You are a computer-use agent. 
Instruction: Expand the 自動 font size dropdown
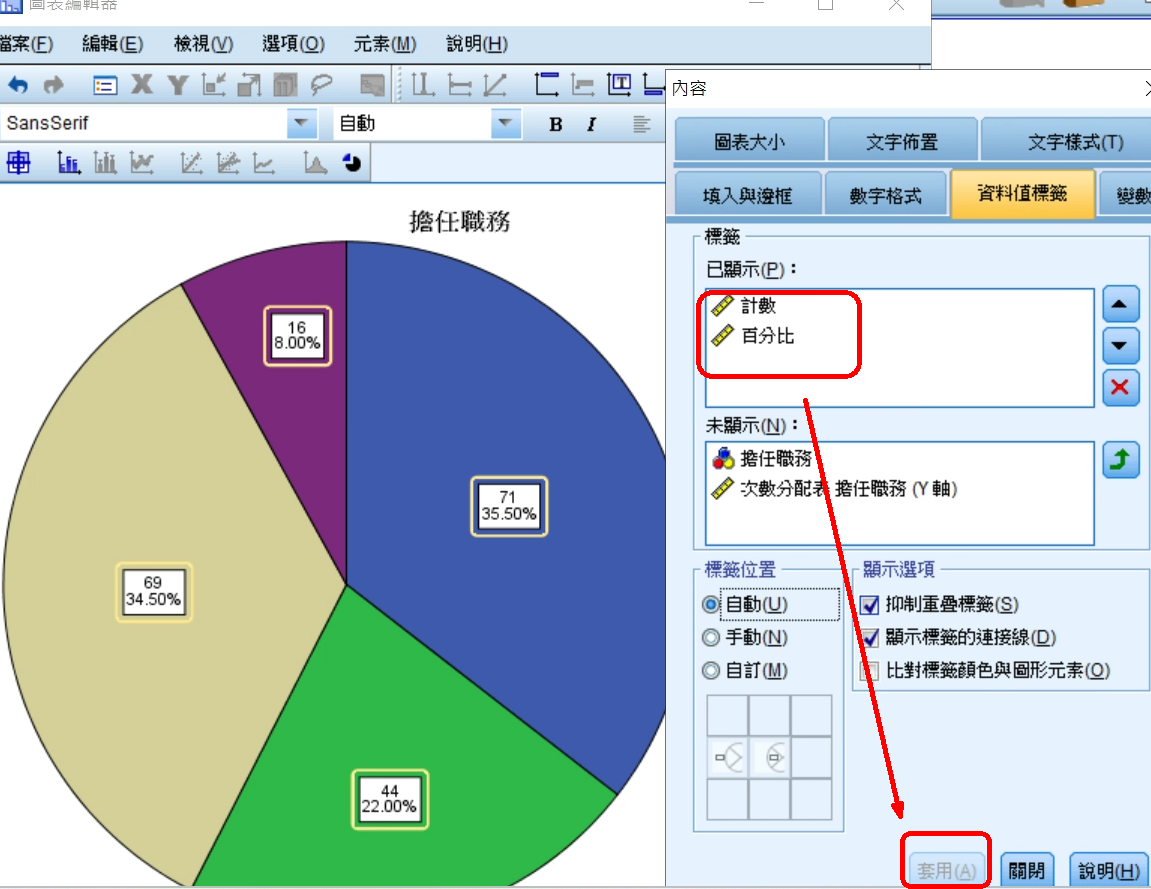[x=506, y=125]
